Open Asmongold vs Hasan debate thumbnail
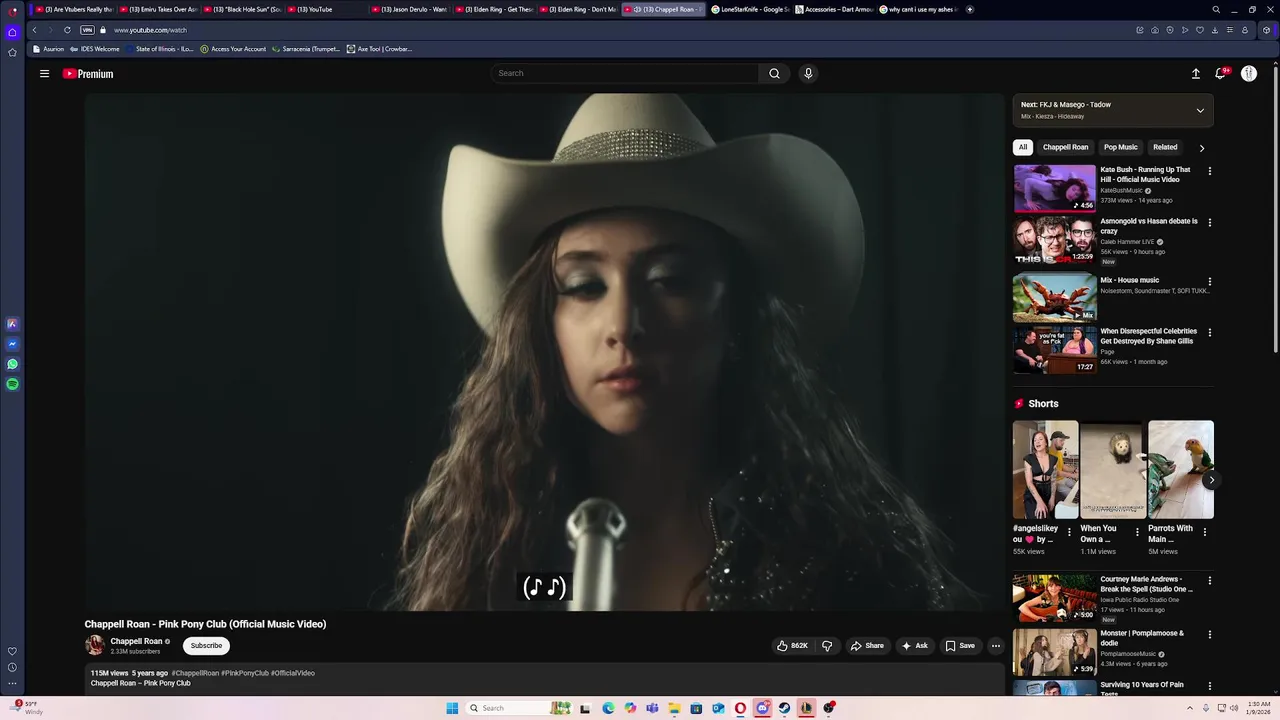Viewport: 1280px width, 720px height. [1054, 240]
